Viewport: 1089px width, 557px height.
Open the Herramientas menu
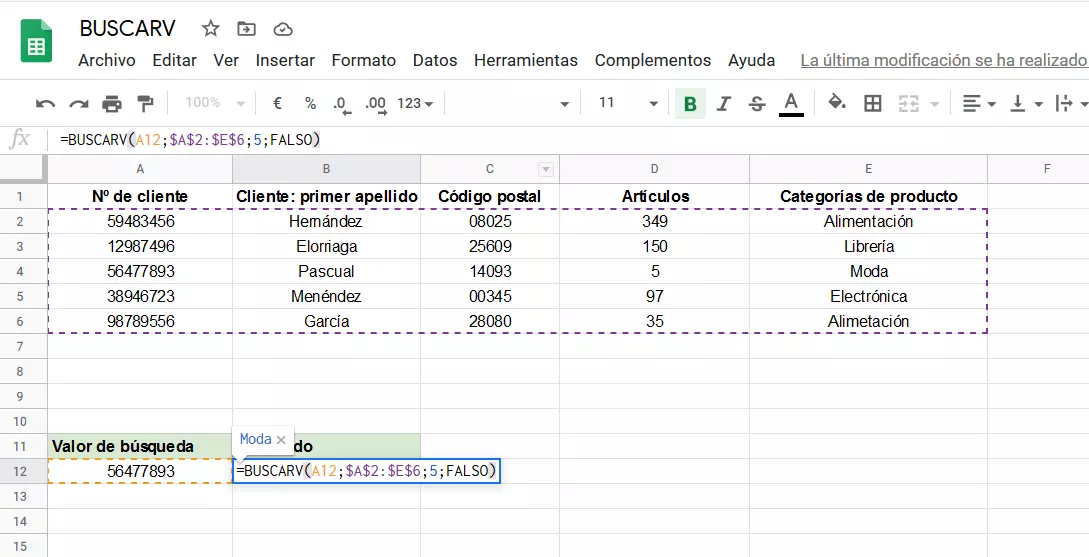[x=526, y=60]
